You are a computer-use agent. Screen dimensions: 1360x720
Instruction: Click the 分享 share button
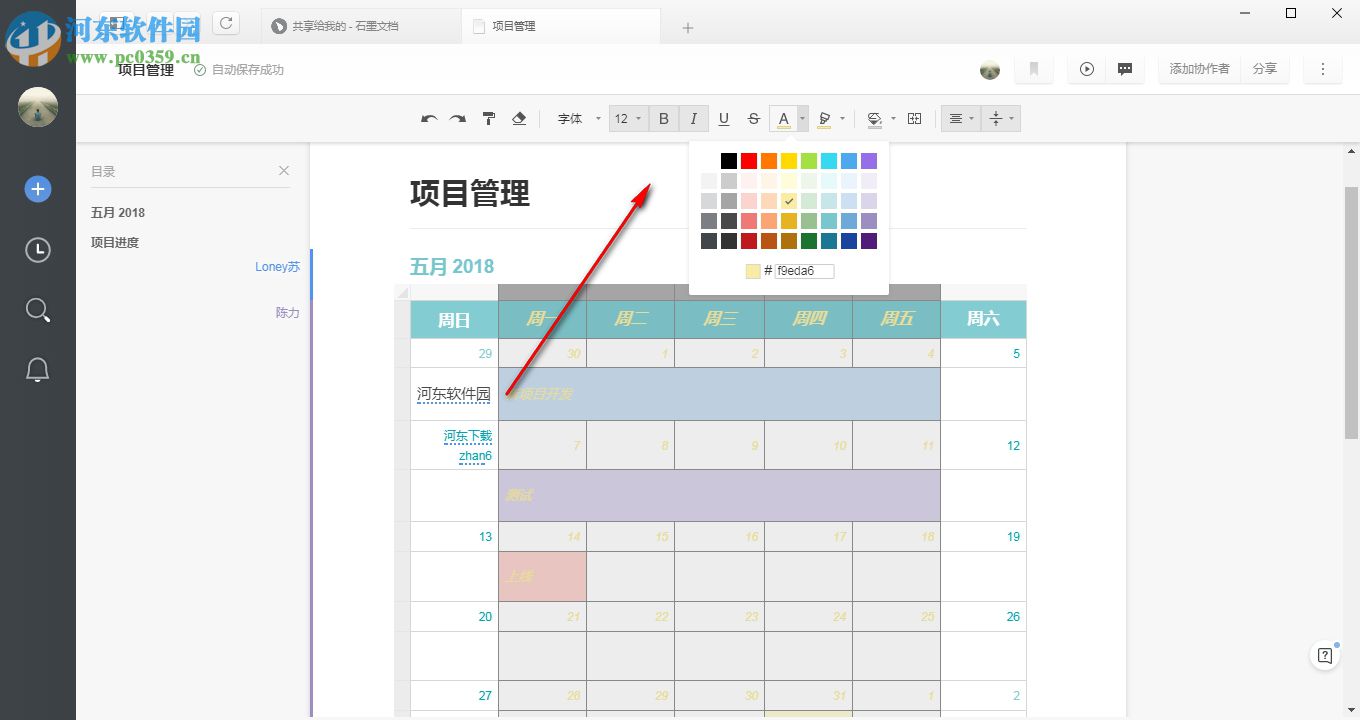1265,69
